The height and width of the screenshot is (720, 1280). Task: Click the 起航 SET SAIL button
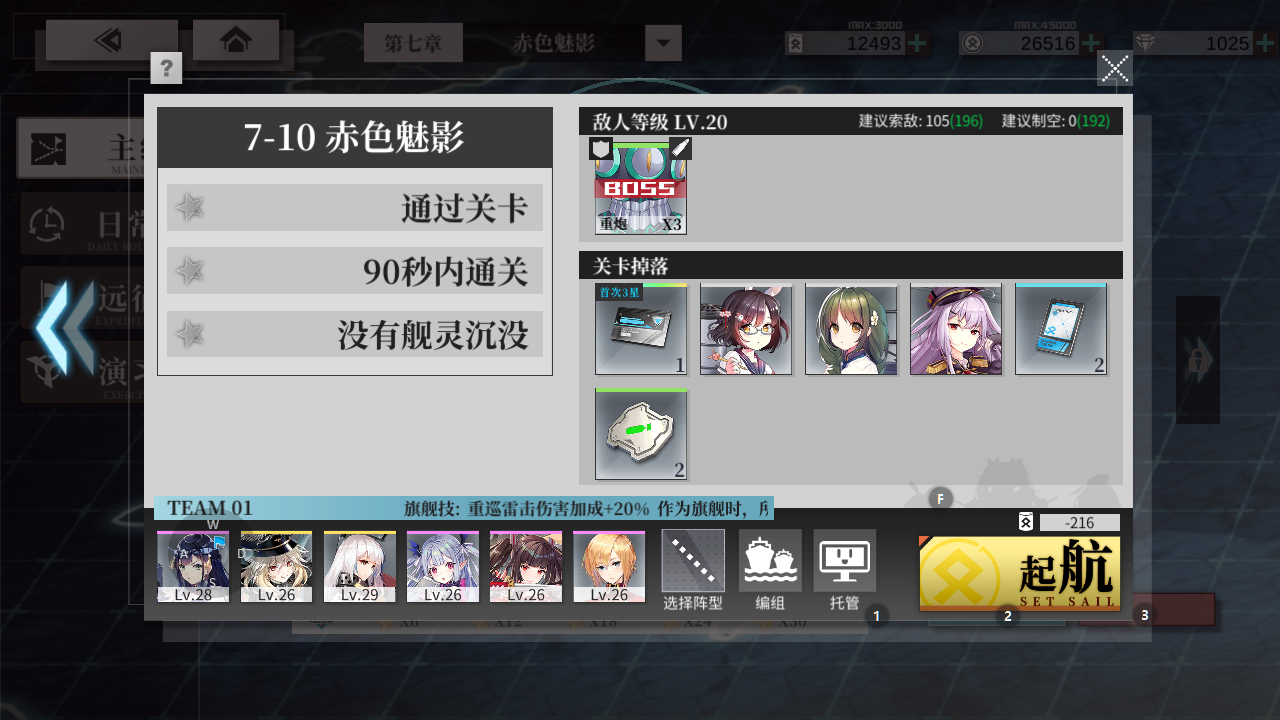(x=1020, y=573)
